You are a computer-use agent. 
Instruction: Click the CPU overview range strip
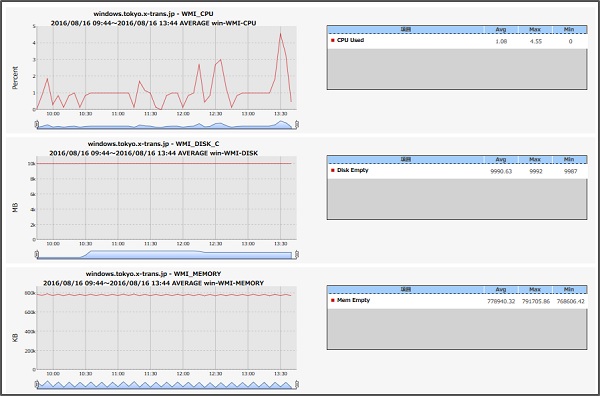(166, 125)
